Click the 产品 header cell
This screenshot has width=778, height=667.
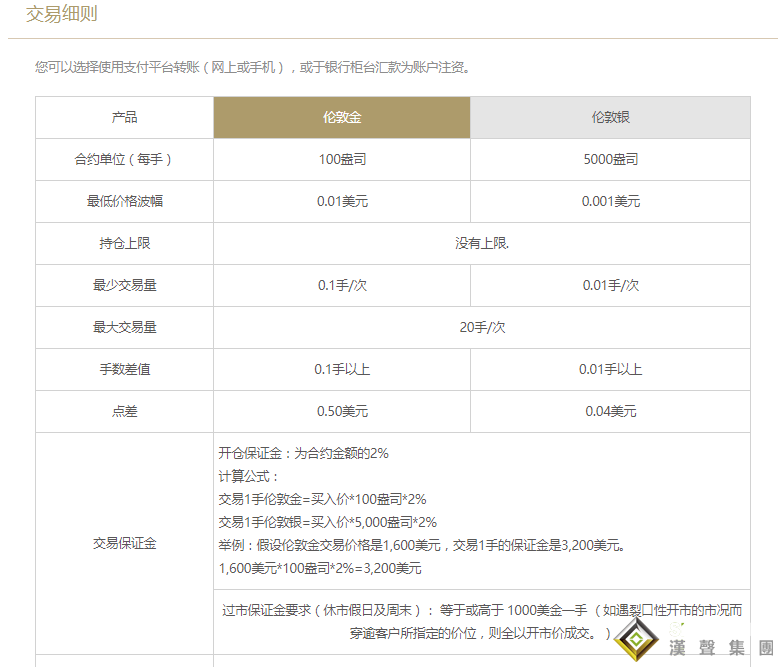(125, 118)
